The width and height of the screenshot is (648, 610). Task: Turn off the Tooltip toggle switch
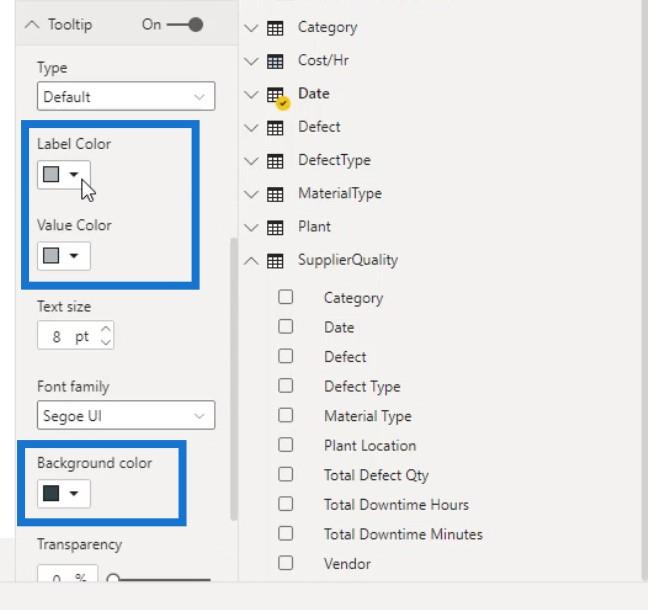click(185, 25)
